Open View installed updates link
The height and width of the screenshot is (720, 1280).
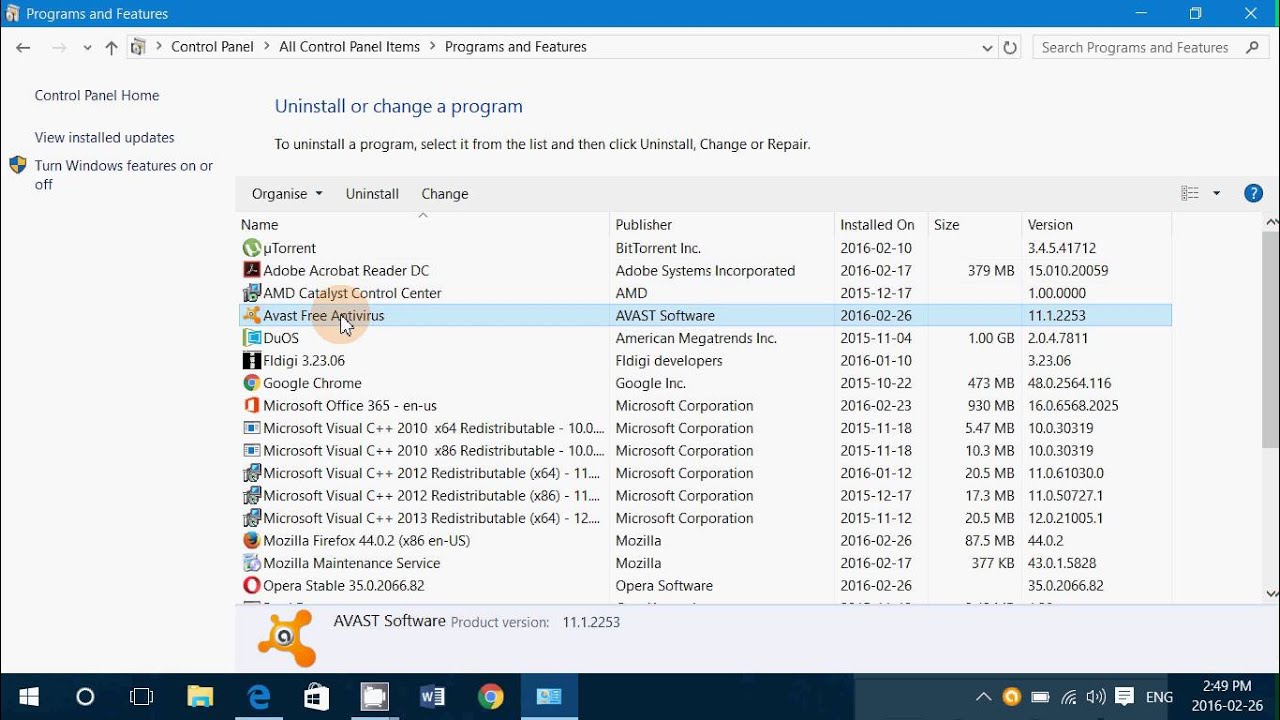tap(105, 138)
